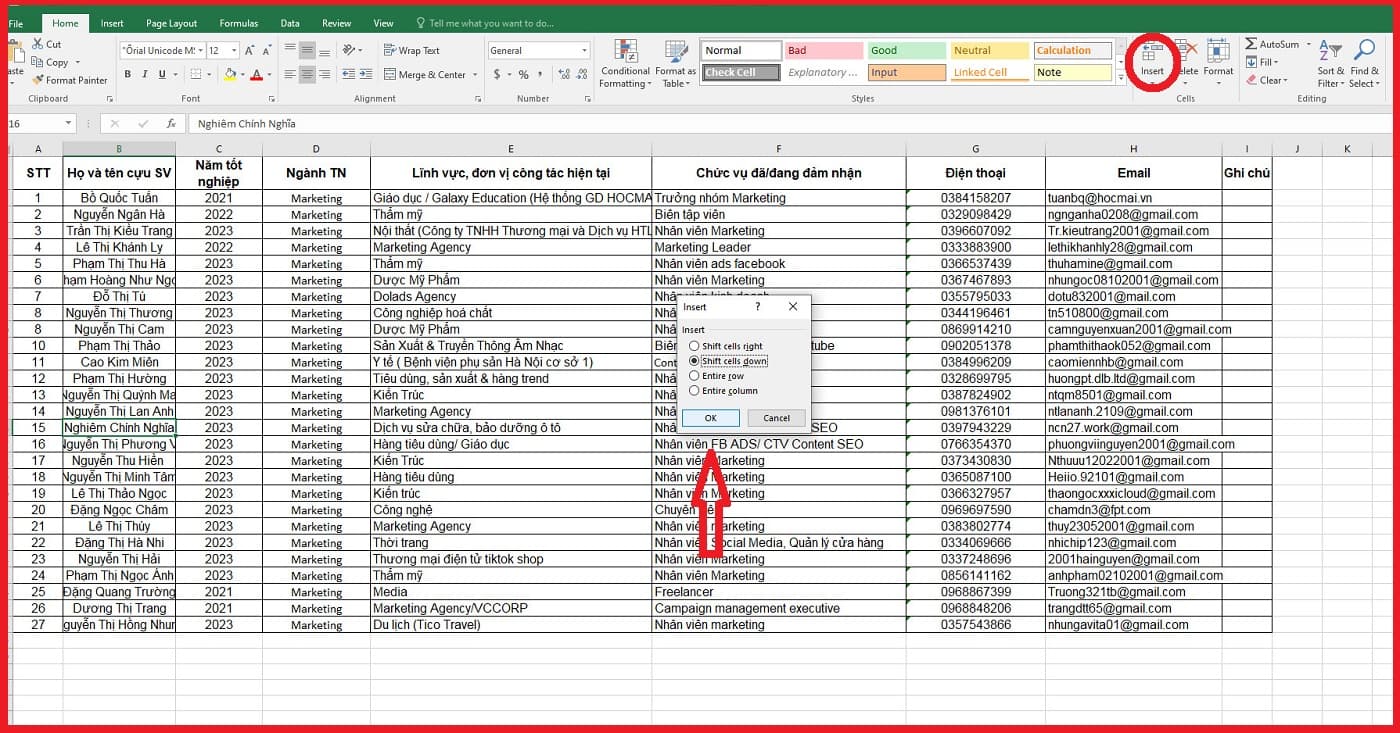Apply accounting dollar number format
The width and height of the screenshot is (1400, 733).
pyautogui.click(x=497, y=75)
